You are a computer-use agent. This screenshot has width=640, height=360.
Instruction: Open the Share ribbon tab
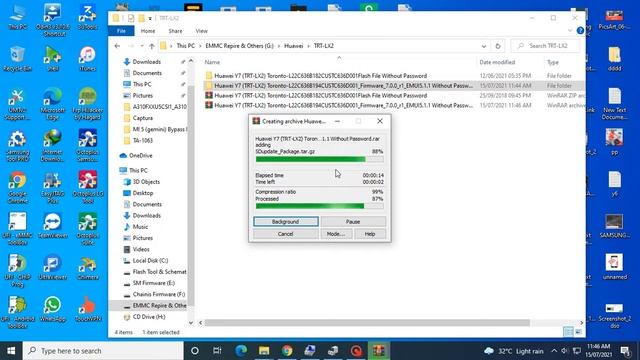point(176,31)
